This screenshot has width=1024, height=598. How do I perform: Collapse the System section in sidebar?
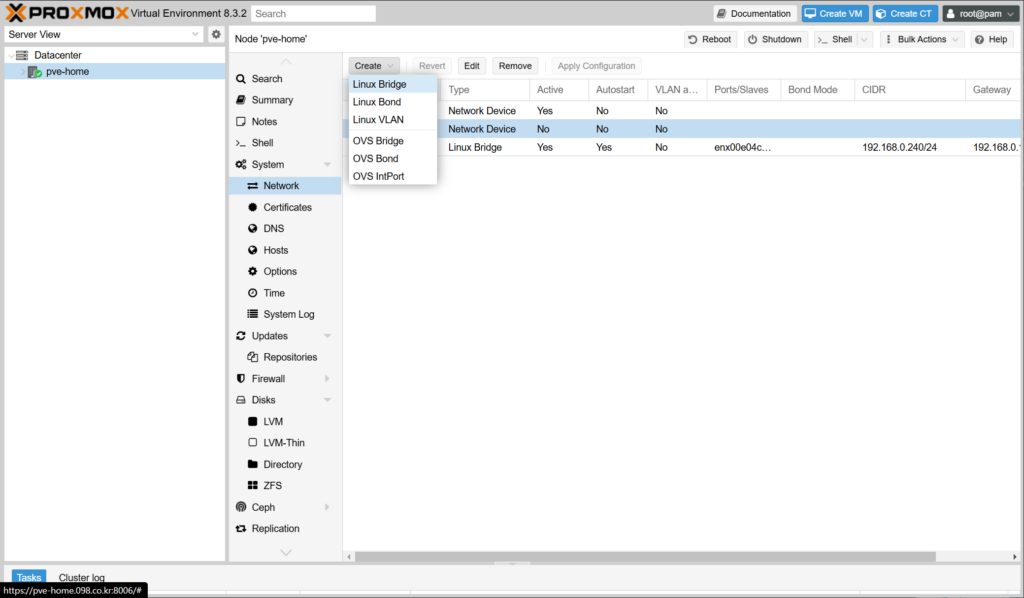tap(327, 164)
